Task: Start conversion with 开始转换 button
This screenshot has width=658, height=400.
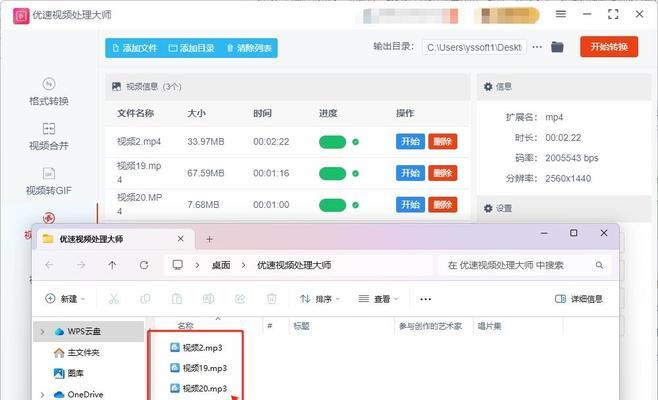Action: click(x=609, y=47)
